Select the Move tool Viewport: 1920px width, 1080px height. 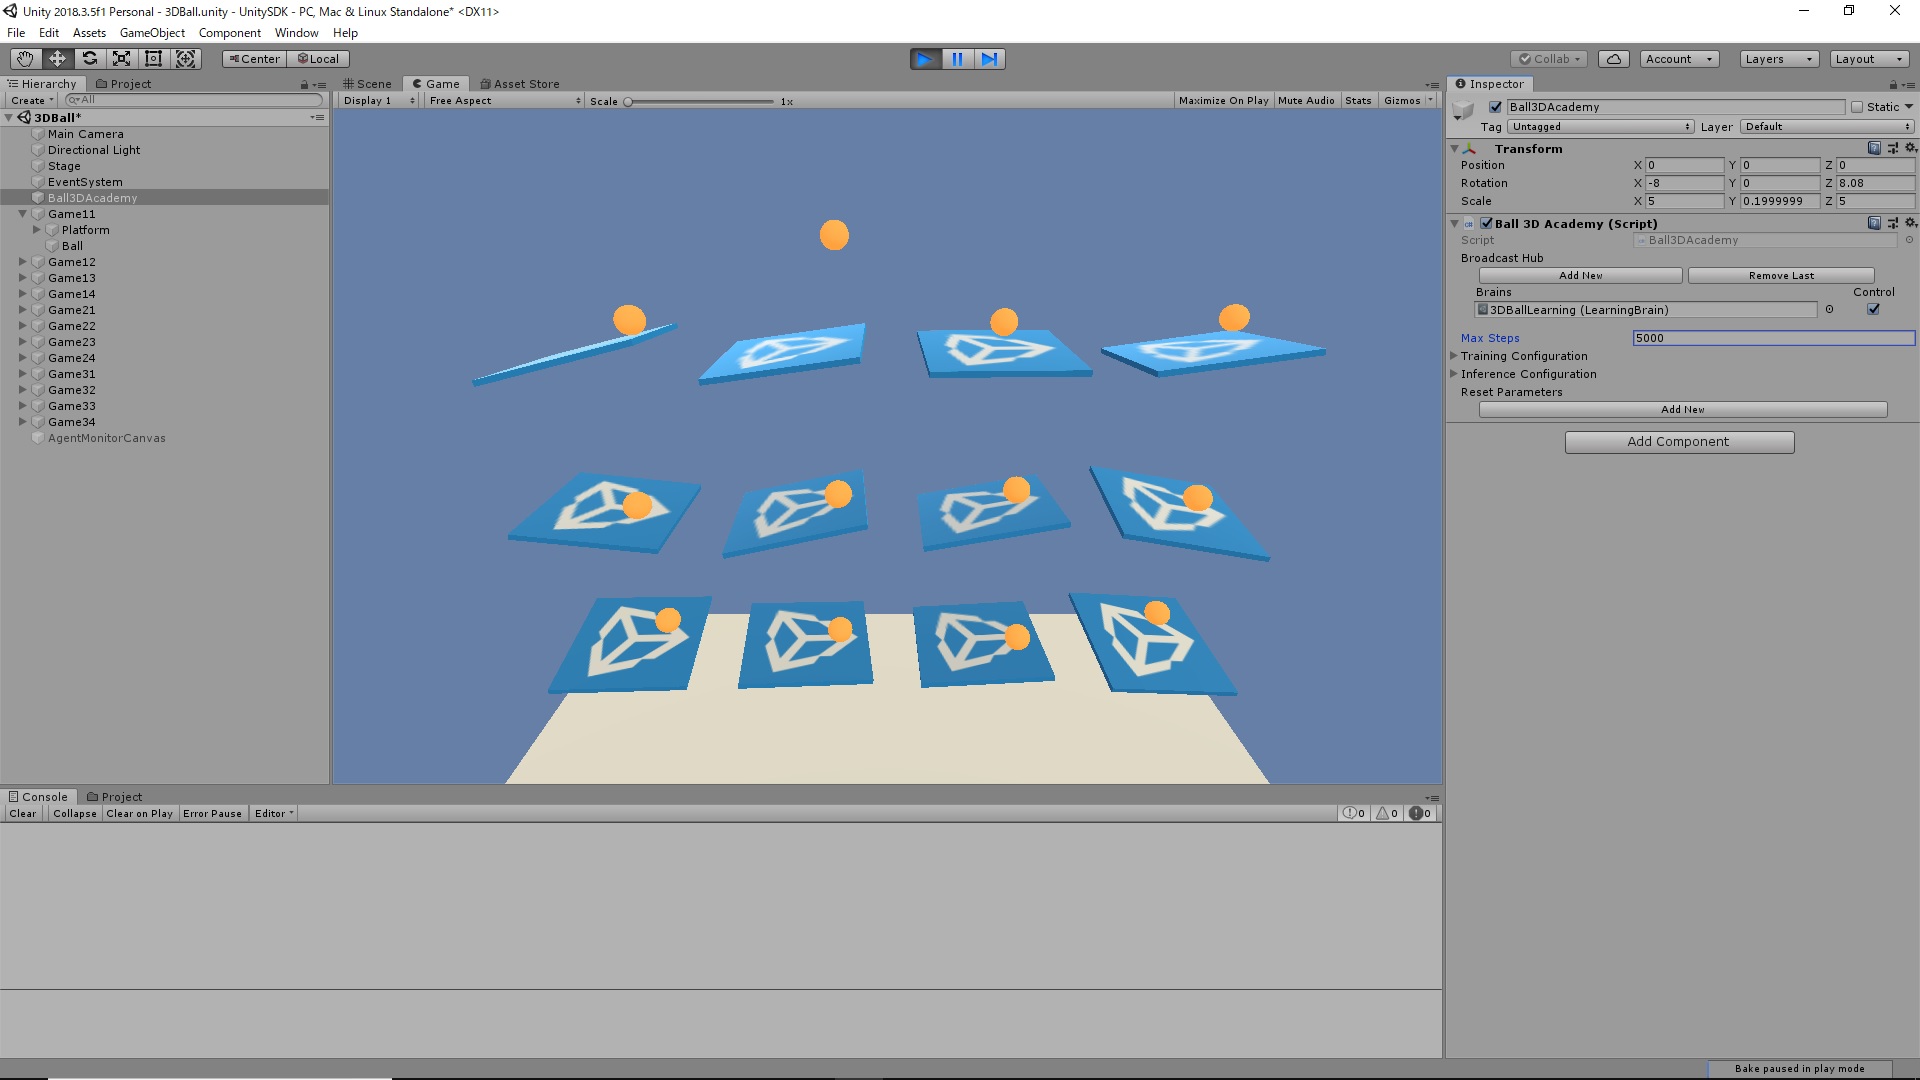pos(57,59)
